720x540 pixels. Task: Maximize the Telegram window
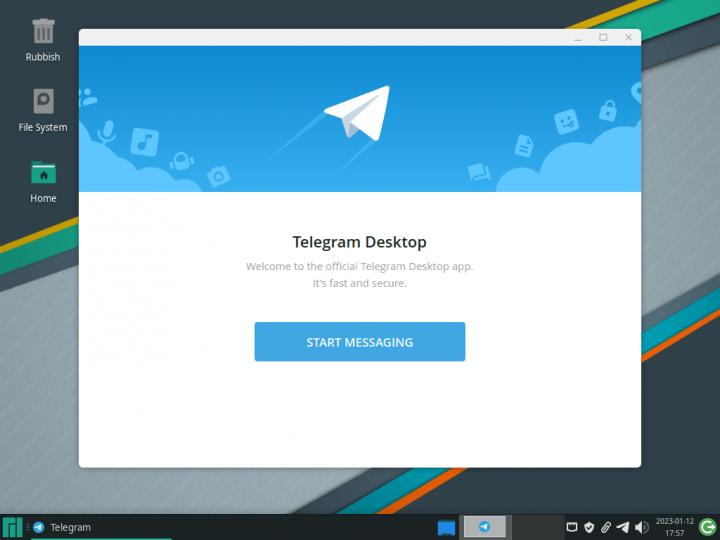click(603, 38)
